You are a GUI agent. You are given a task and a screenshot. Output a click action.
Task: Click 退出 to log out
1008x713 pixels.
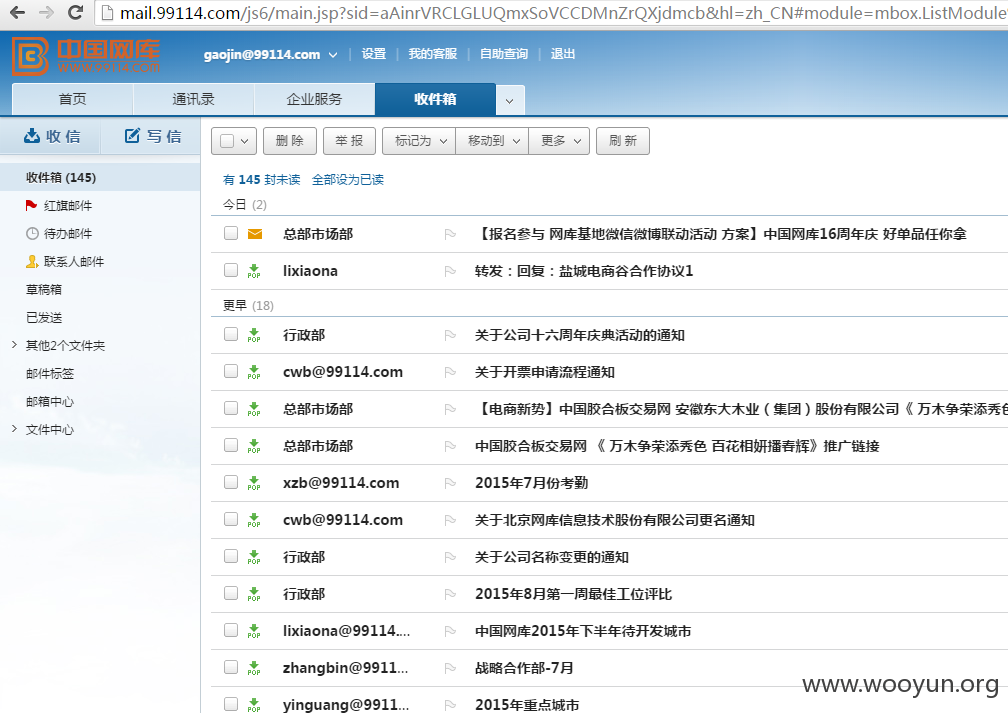(562, 54)
